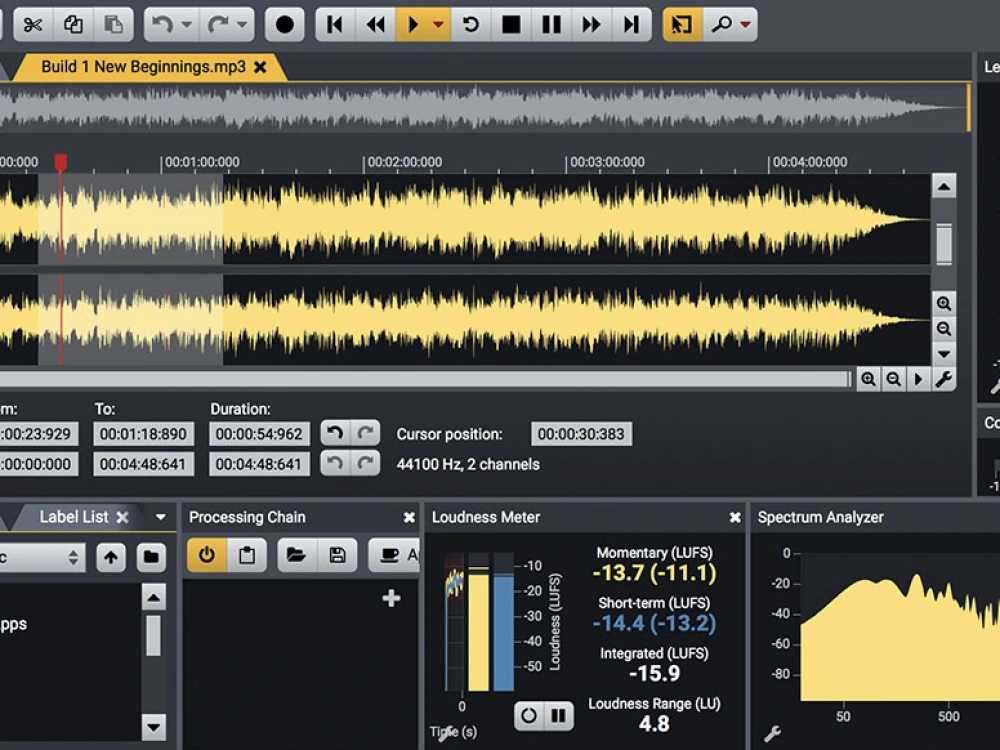Close the Label List tab
The height and width of the screenshot is (750, 1000).
122,518
